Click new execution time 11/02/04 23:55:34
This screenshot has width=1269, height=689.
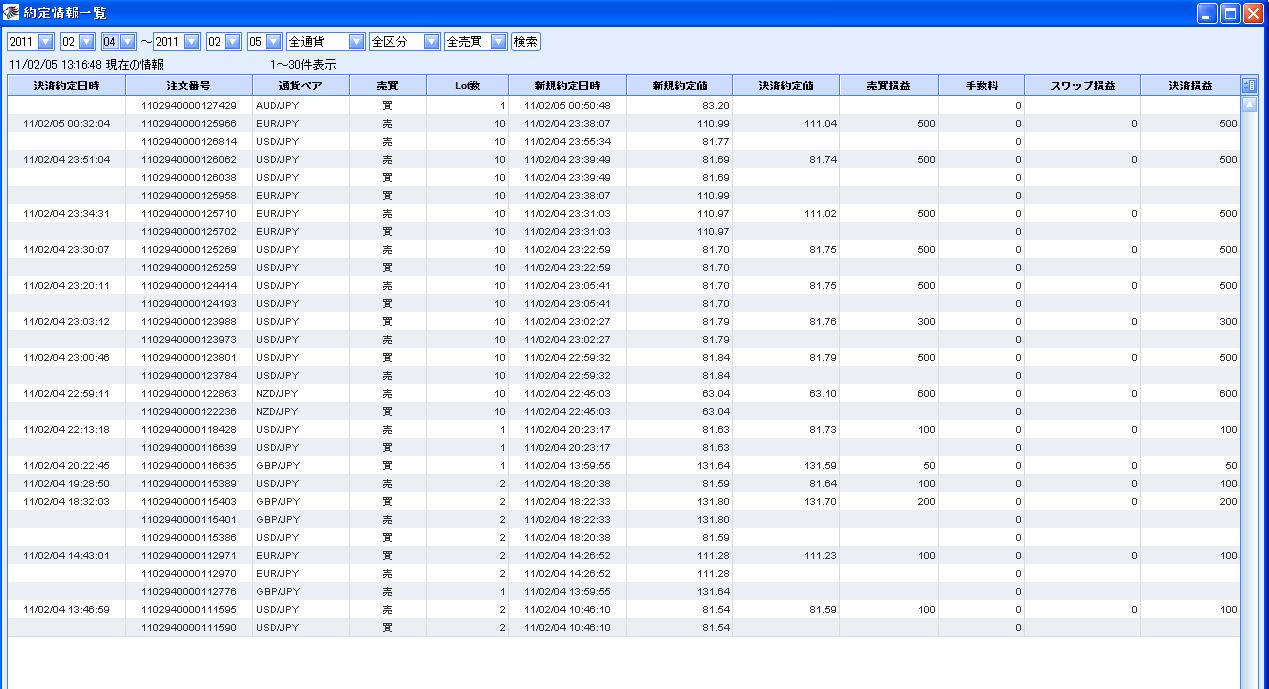(567, 141)
